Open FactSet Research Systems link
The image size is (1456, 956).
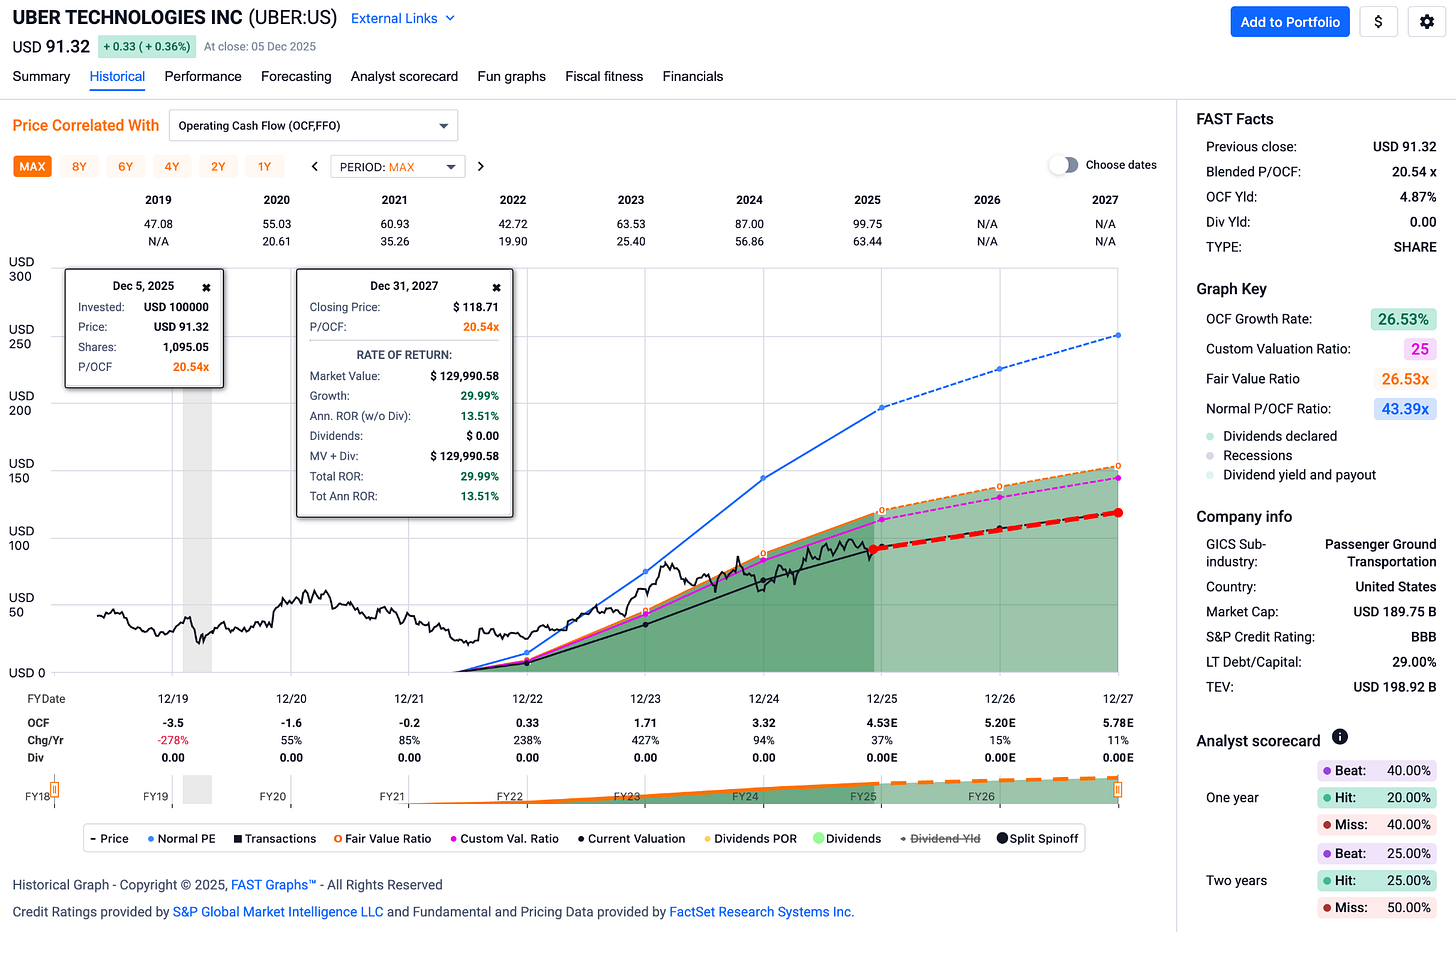coord(761,912)
